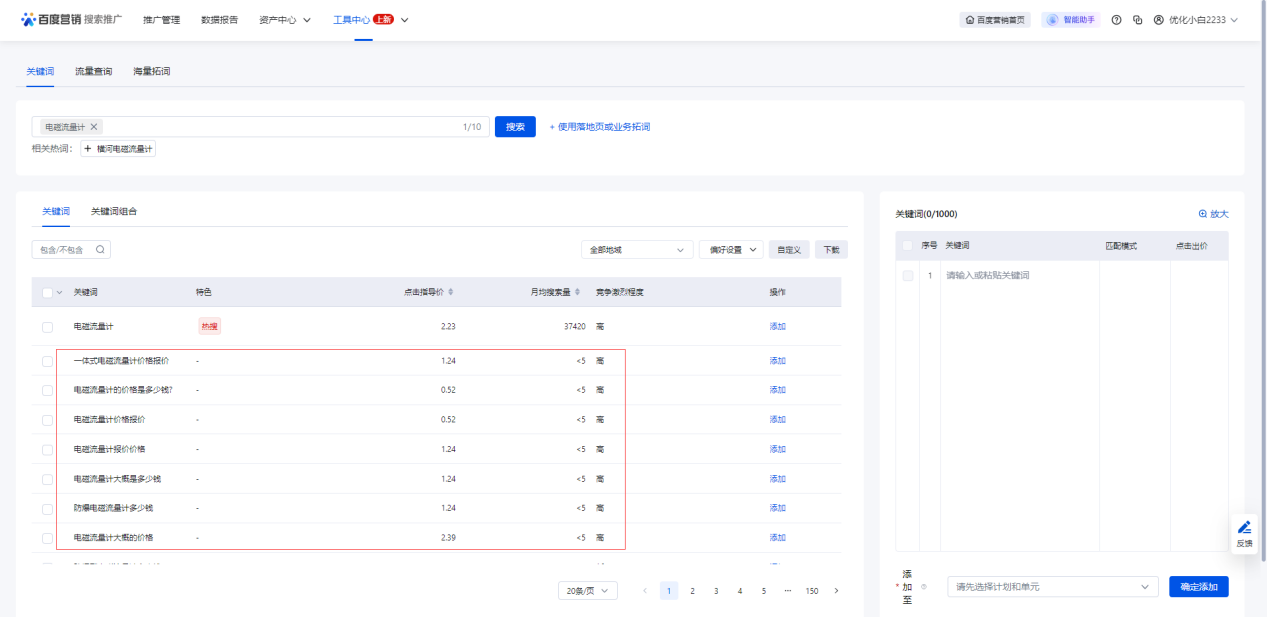Remove the 电磁流量计 search tag
Image resolution: width=1267 pixels, height=617 pixels.
pos(94,127)
